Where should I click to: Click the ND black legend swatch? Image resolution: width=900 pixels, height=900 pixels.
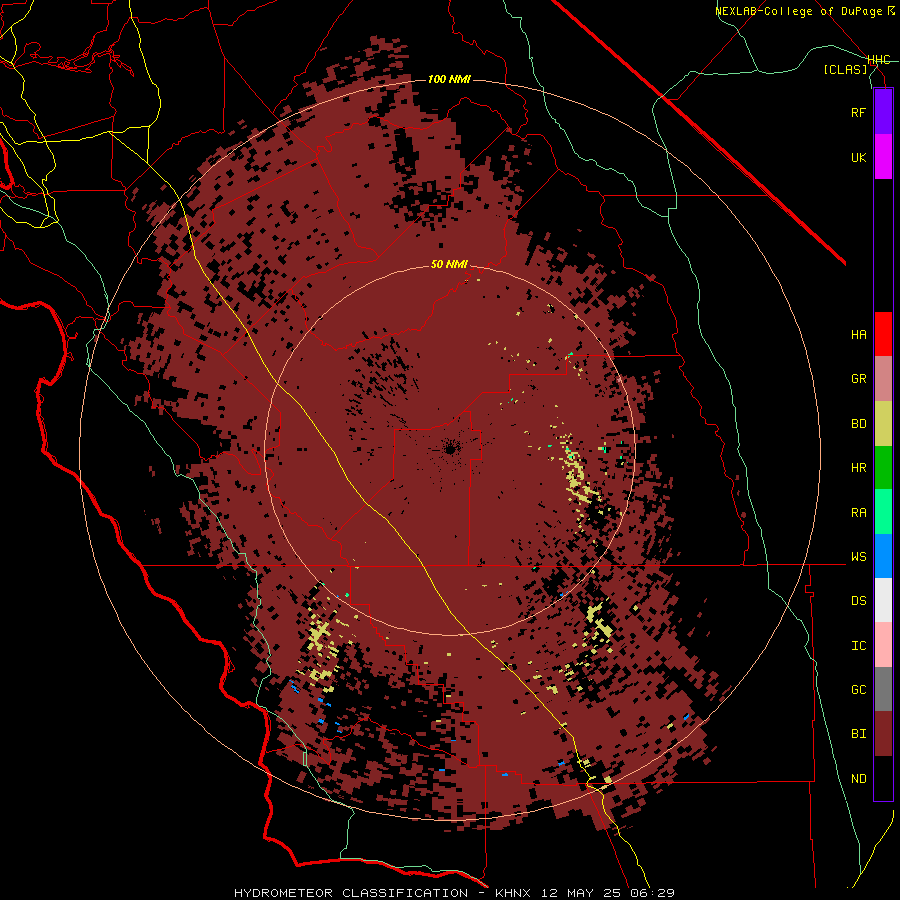[883, 778]
